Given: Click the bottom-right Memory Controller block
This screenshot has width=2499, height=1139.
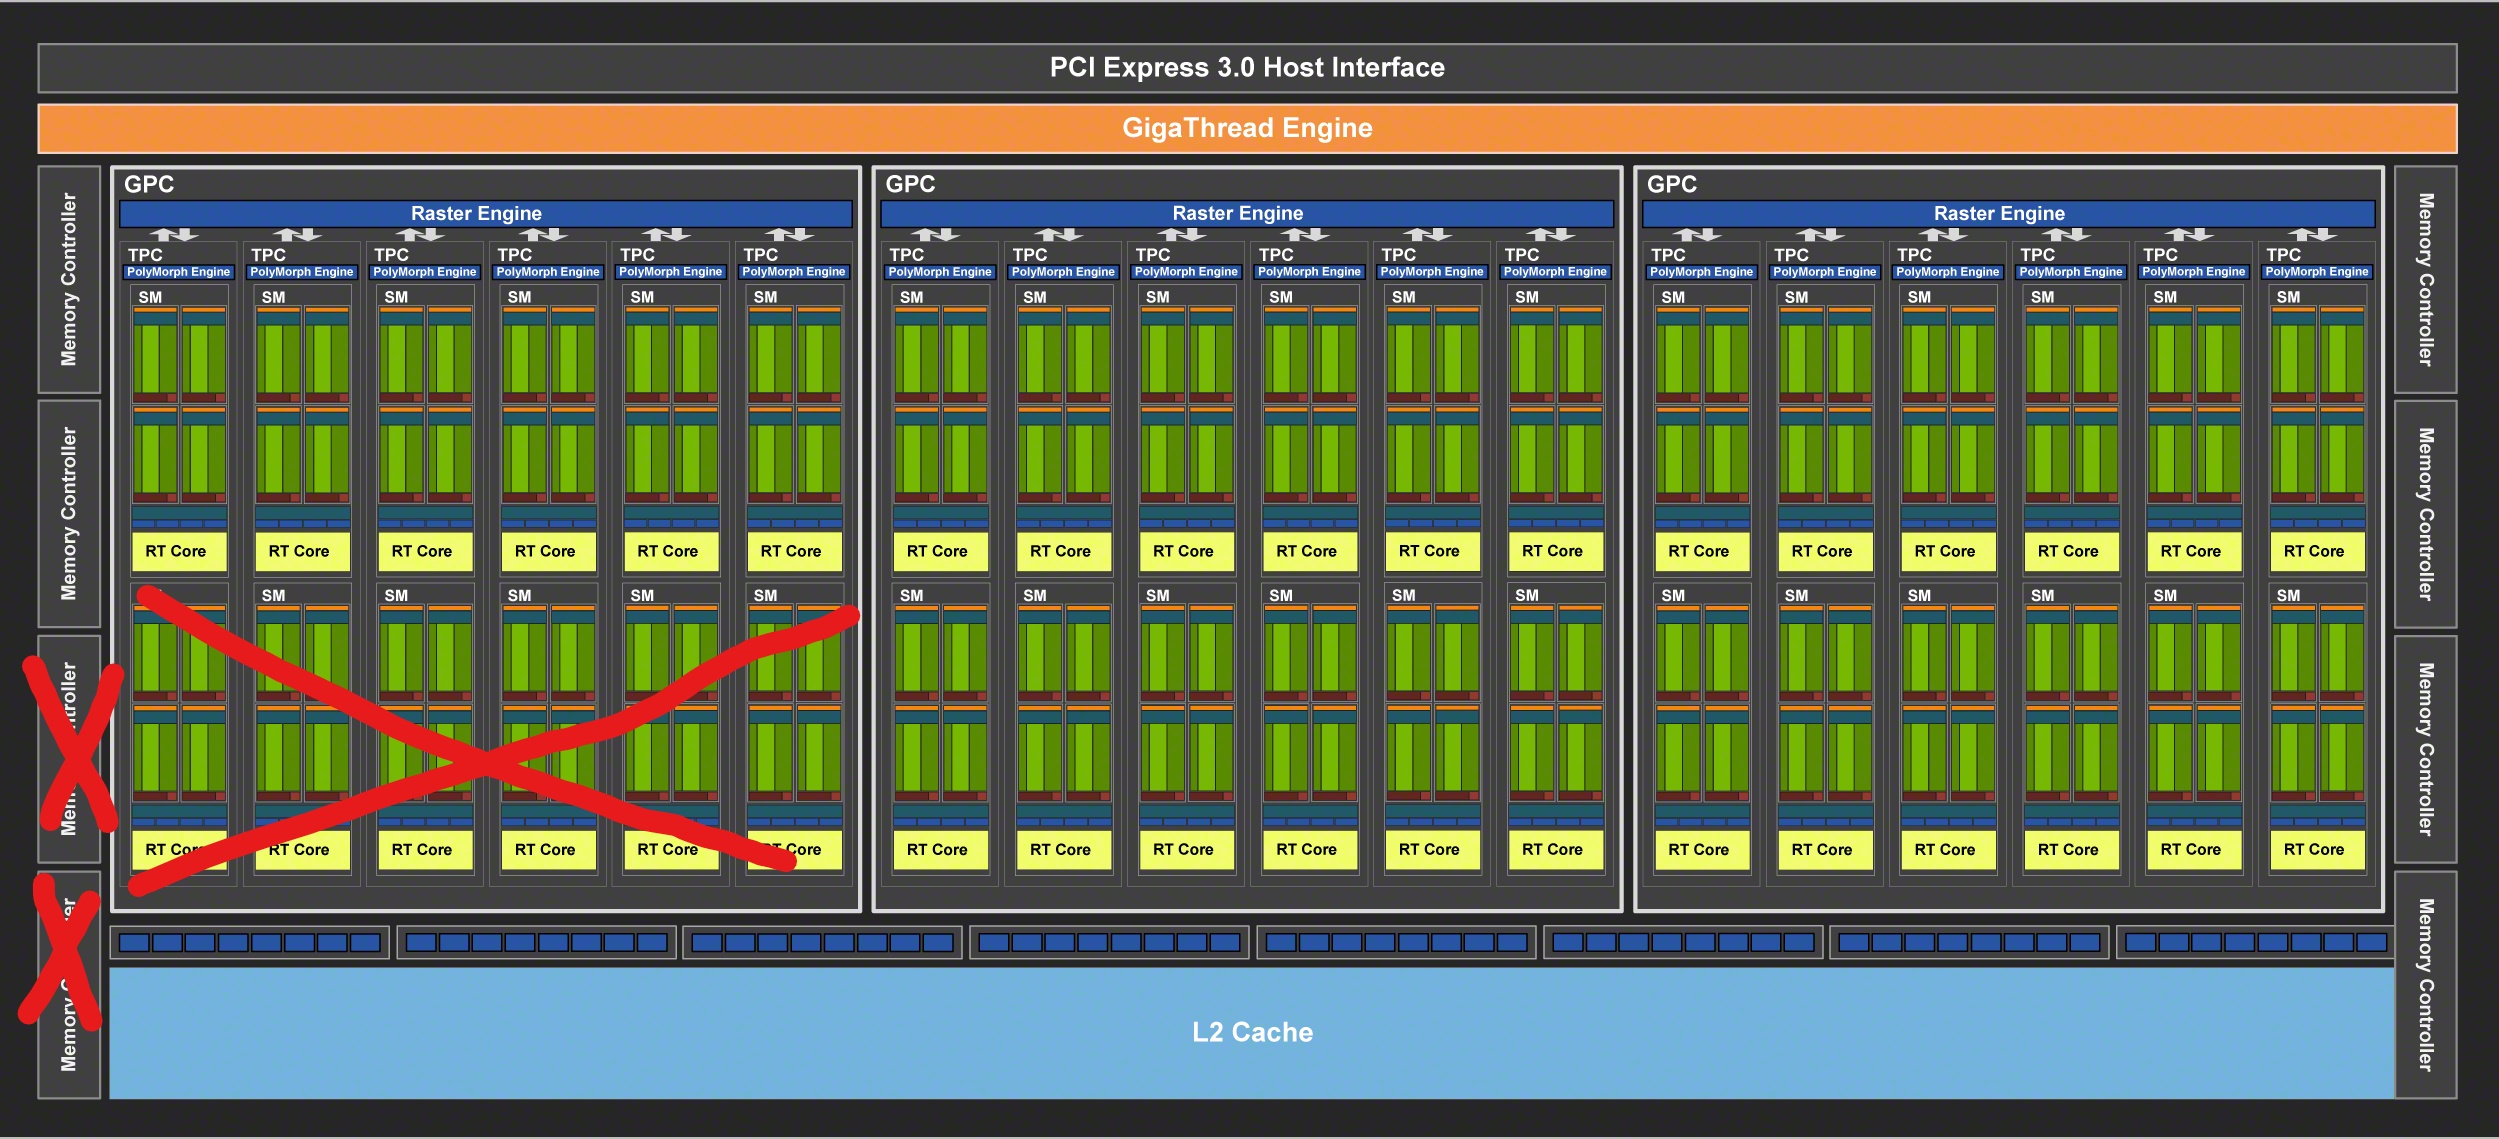Looking at the screenshot, I should (2425, 984).
